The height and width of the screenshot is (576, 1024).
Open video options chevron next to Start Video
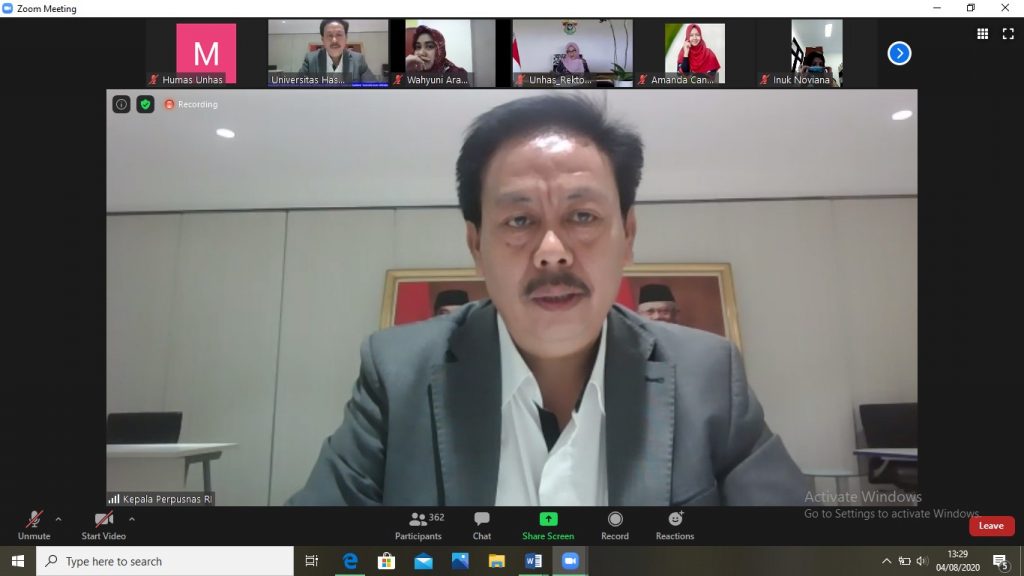click(130, 519)
